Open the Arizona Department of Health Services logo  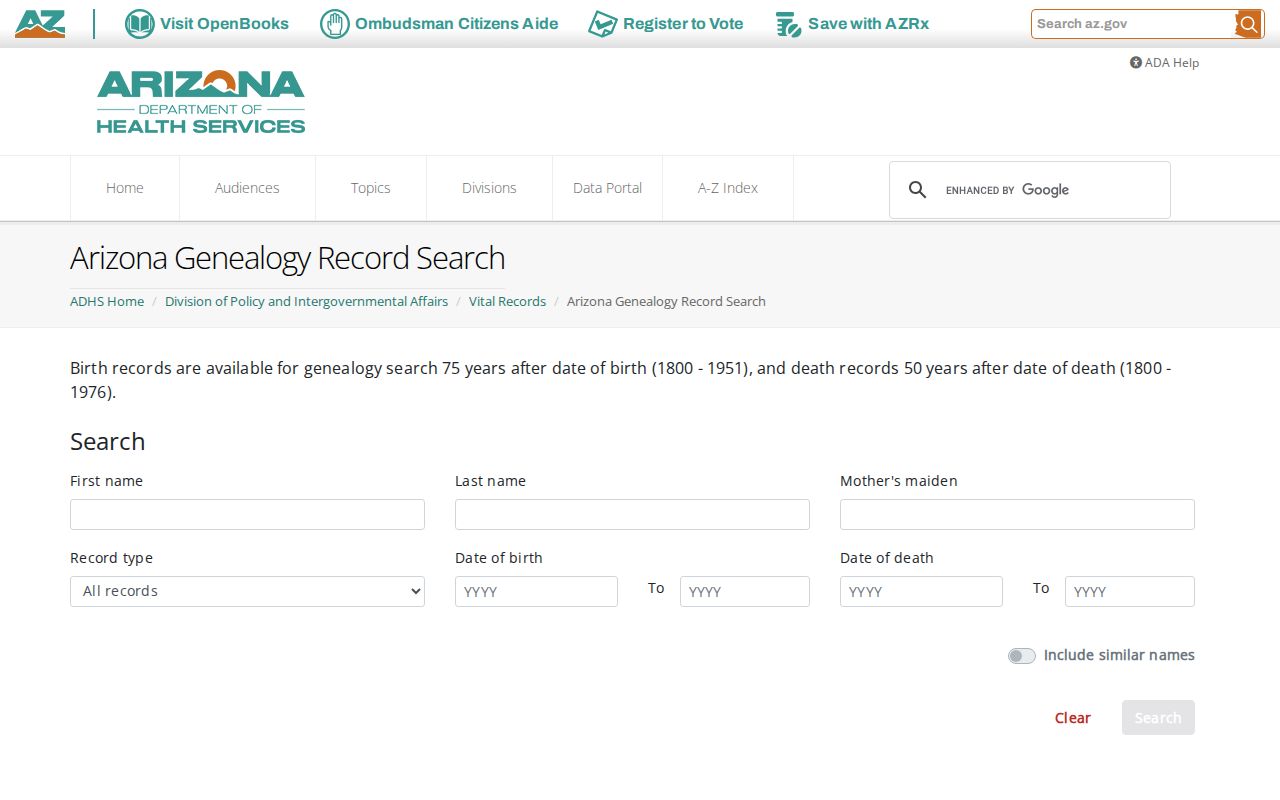201,102
